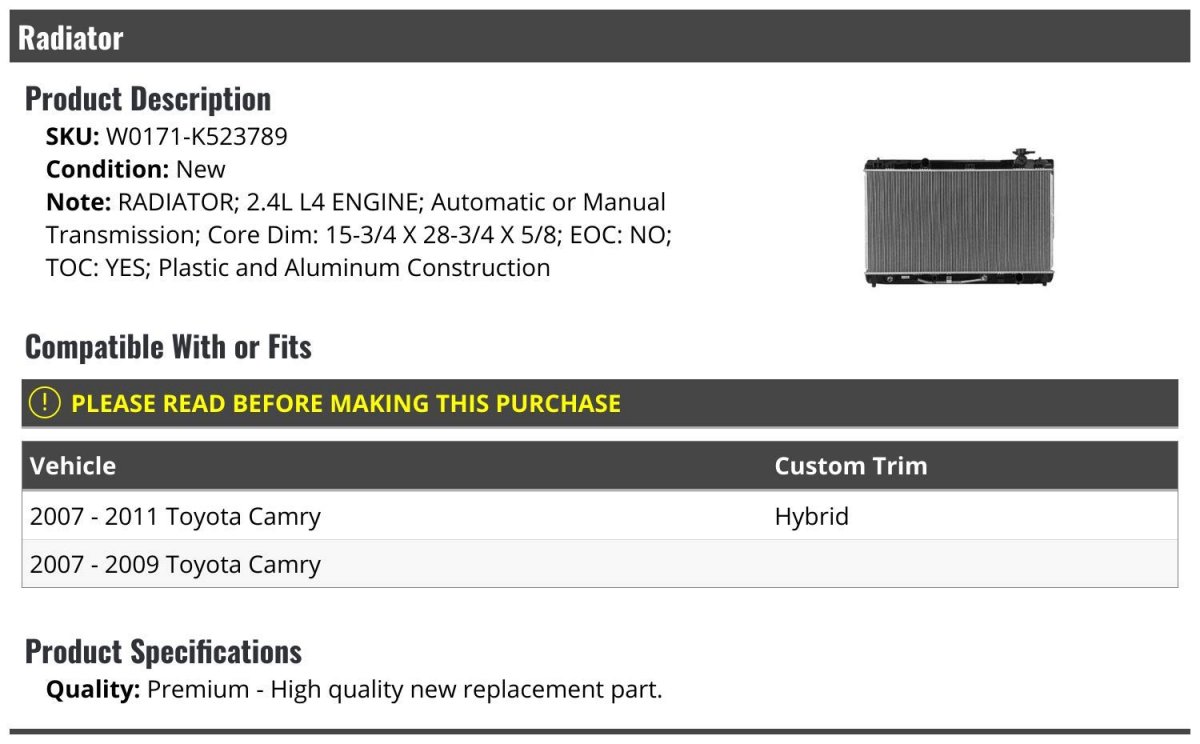The height and width of the screenshot is (744, 1200).
Task: Click the Custom Trim column header
Action: coord(851,466)
